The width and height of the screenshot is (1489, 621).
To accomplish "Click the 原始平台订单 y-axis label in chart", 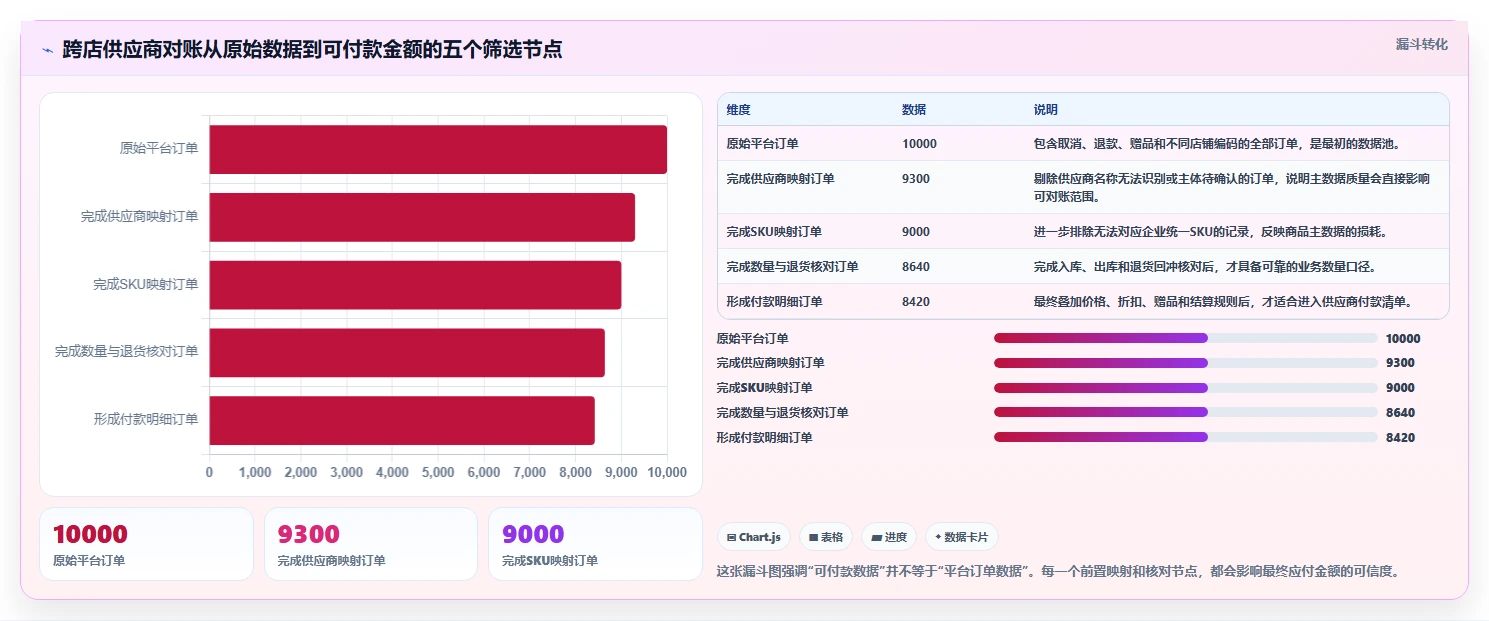I will pyautogui.click(x=159, y=149).
